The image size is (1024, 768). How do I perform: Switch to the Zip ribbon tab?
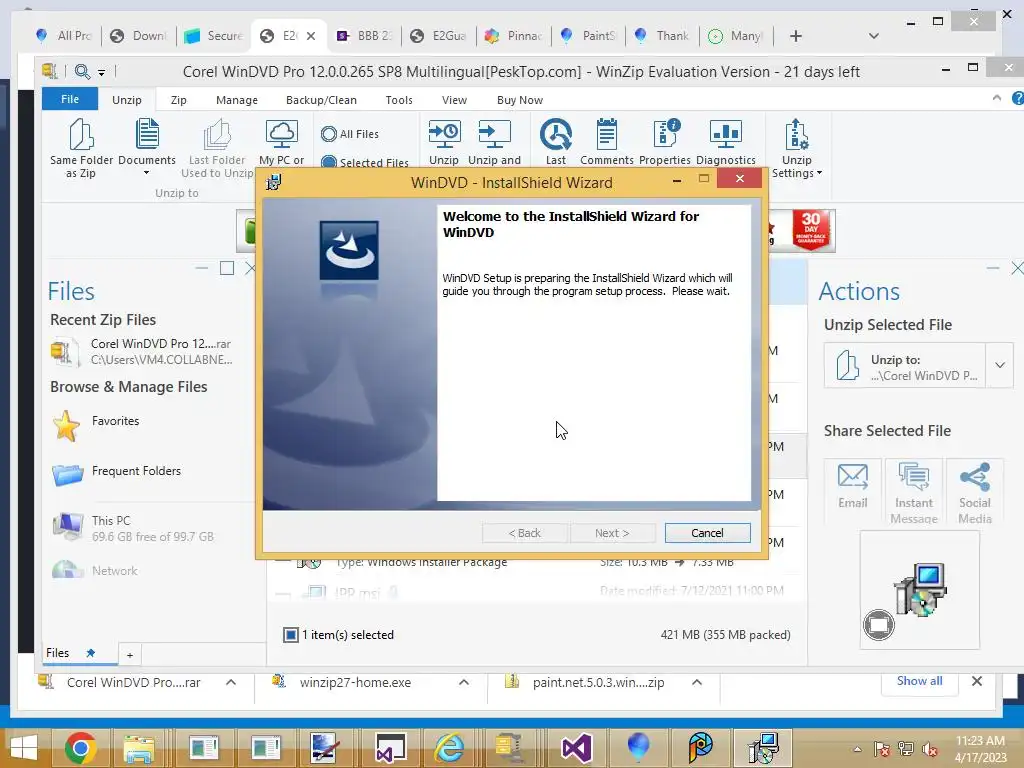(178, 100)
